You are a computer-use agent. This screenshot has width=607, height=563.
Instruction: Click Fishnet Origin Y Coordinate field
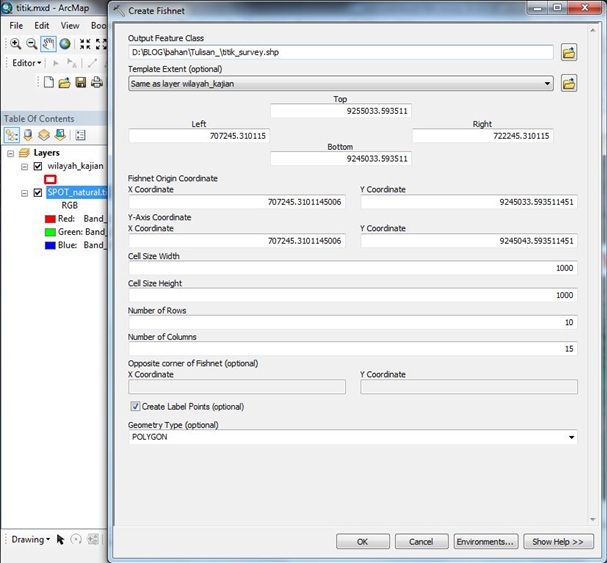[x=469, y=202]
